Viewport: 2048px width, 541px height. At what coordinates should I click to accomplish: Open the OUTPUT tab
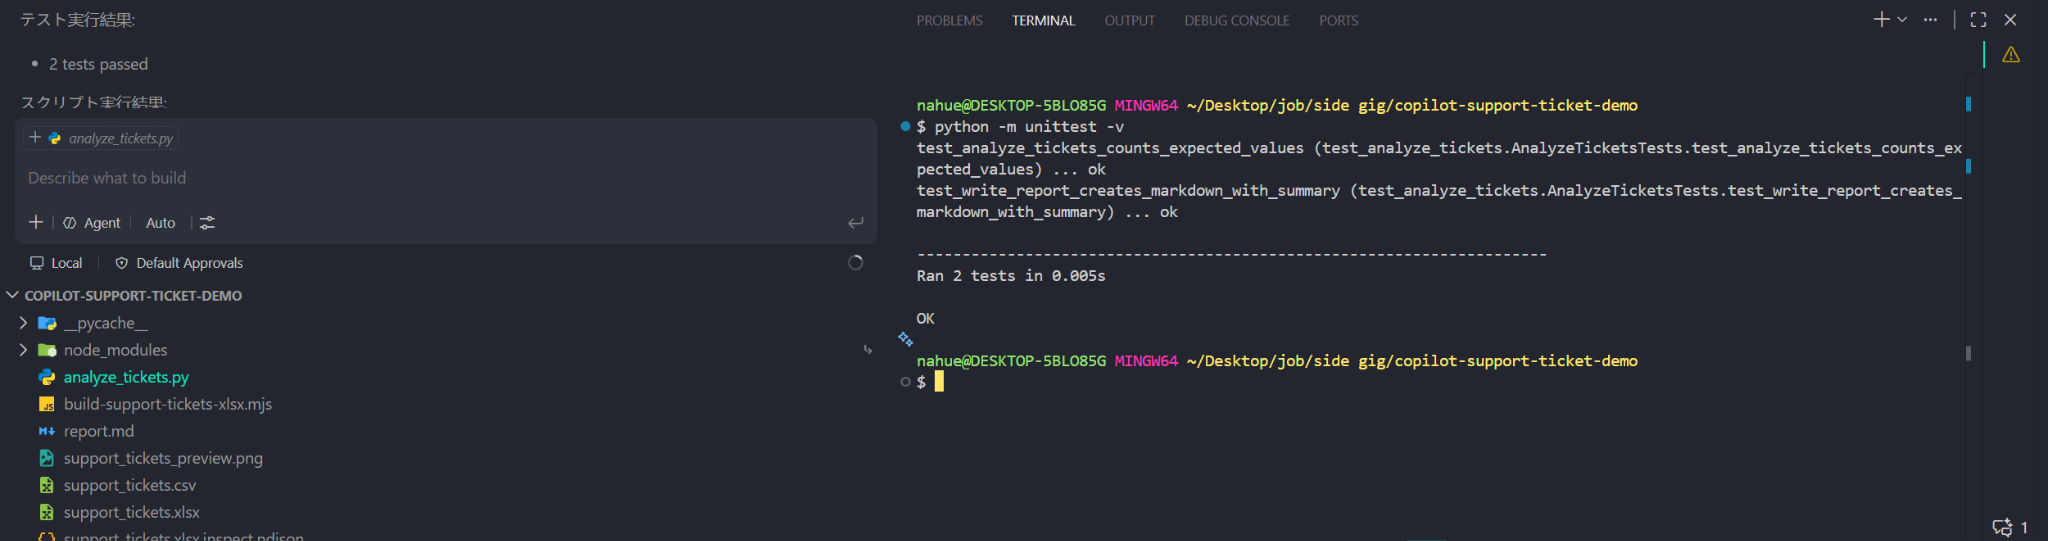point(1129,20)
